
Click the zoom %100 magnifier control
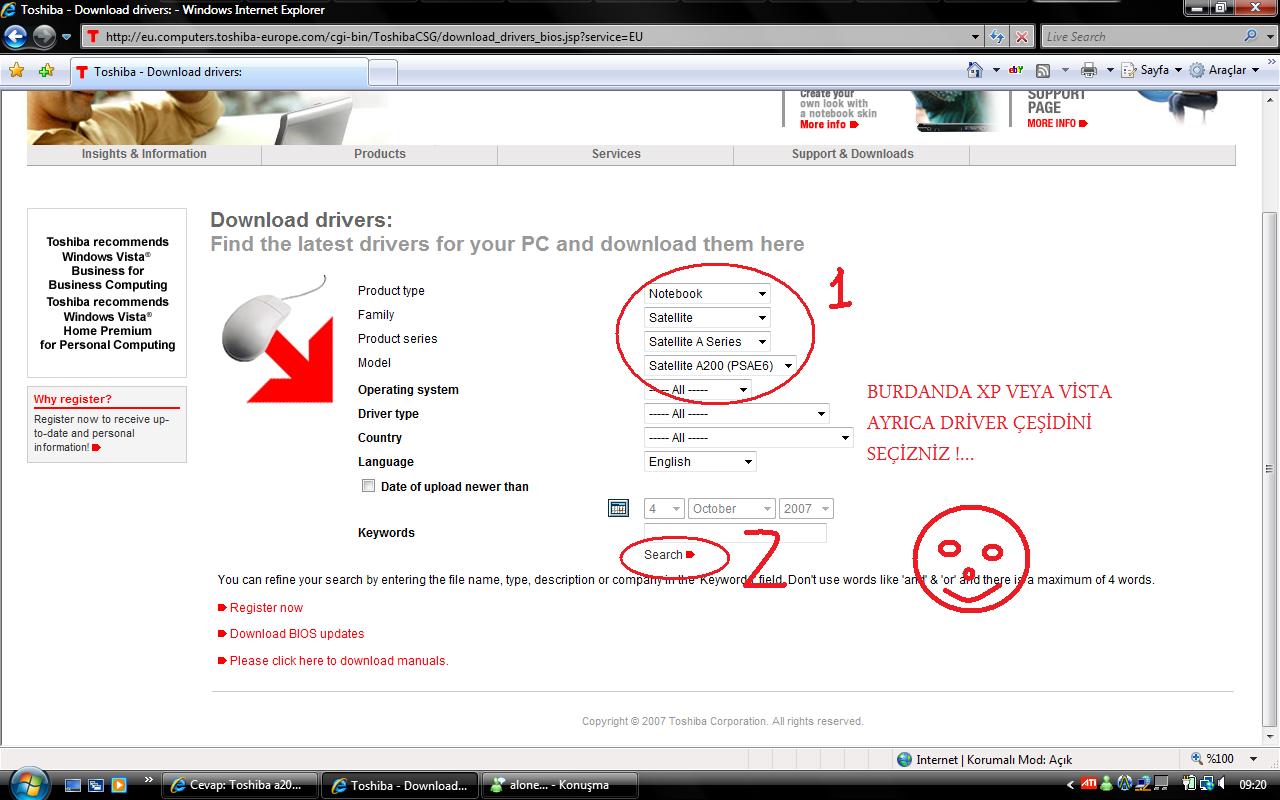pos(1215,759)
